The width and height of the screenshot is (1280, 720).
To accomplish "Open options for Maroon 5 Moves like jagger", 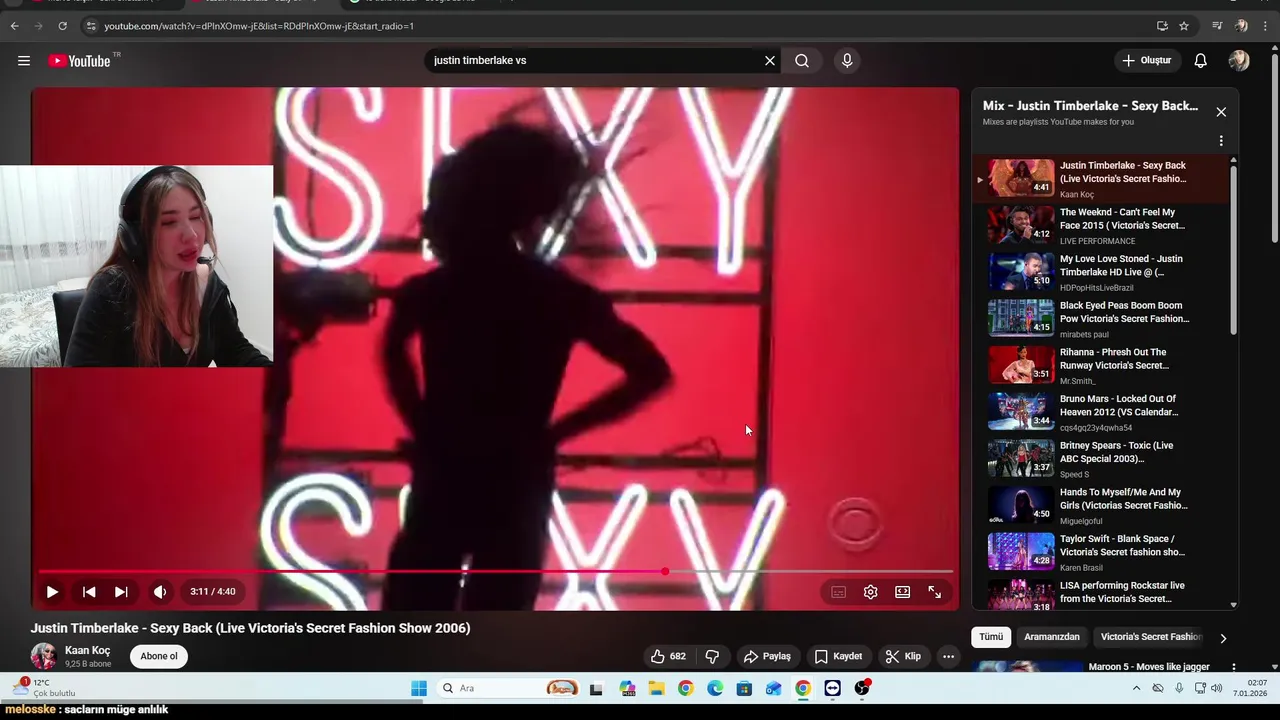I will [1233, 667].
